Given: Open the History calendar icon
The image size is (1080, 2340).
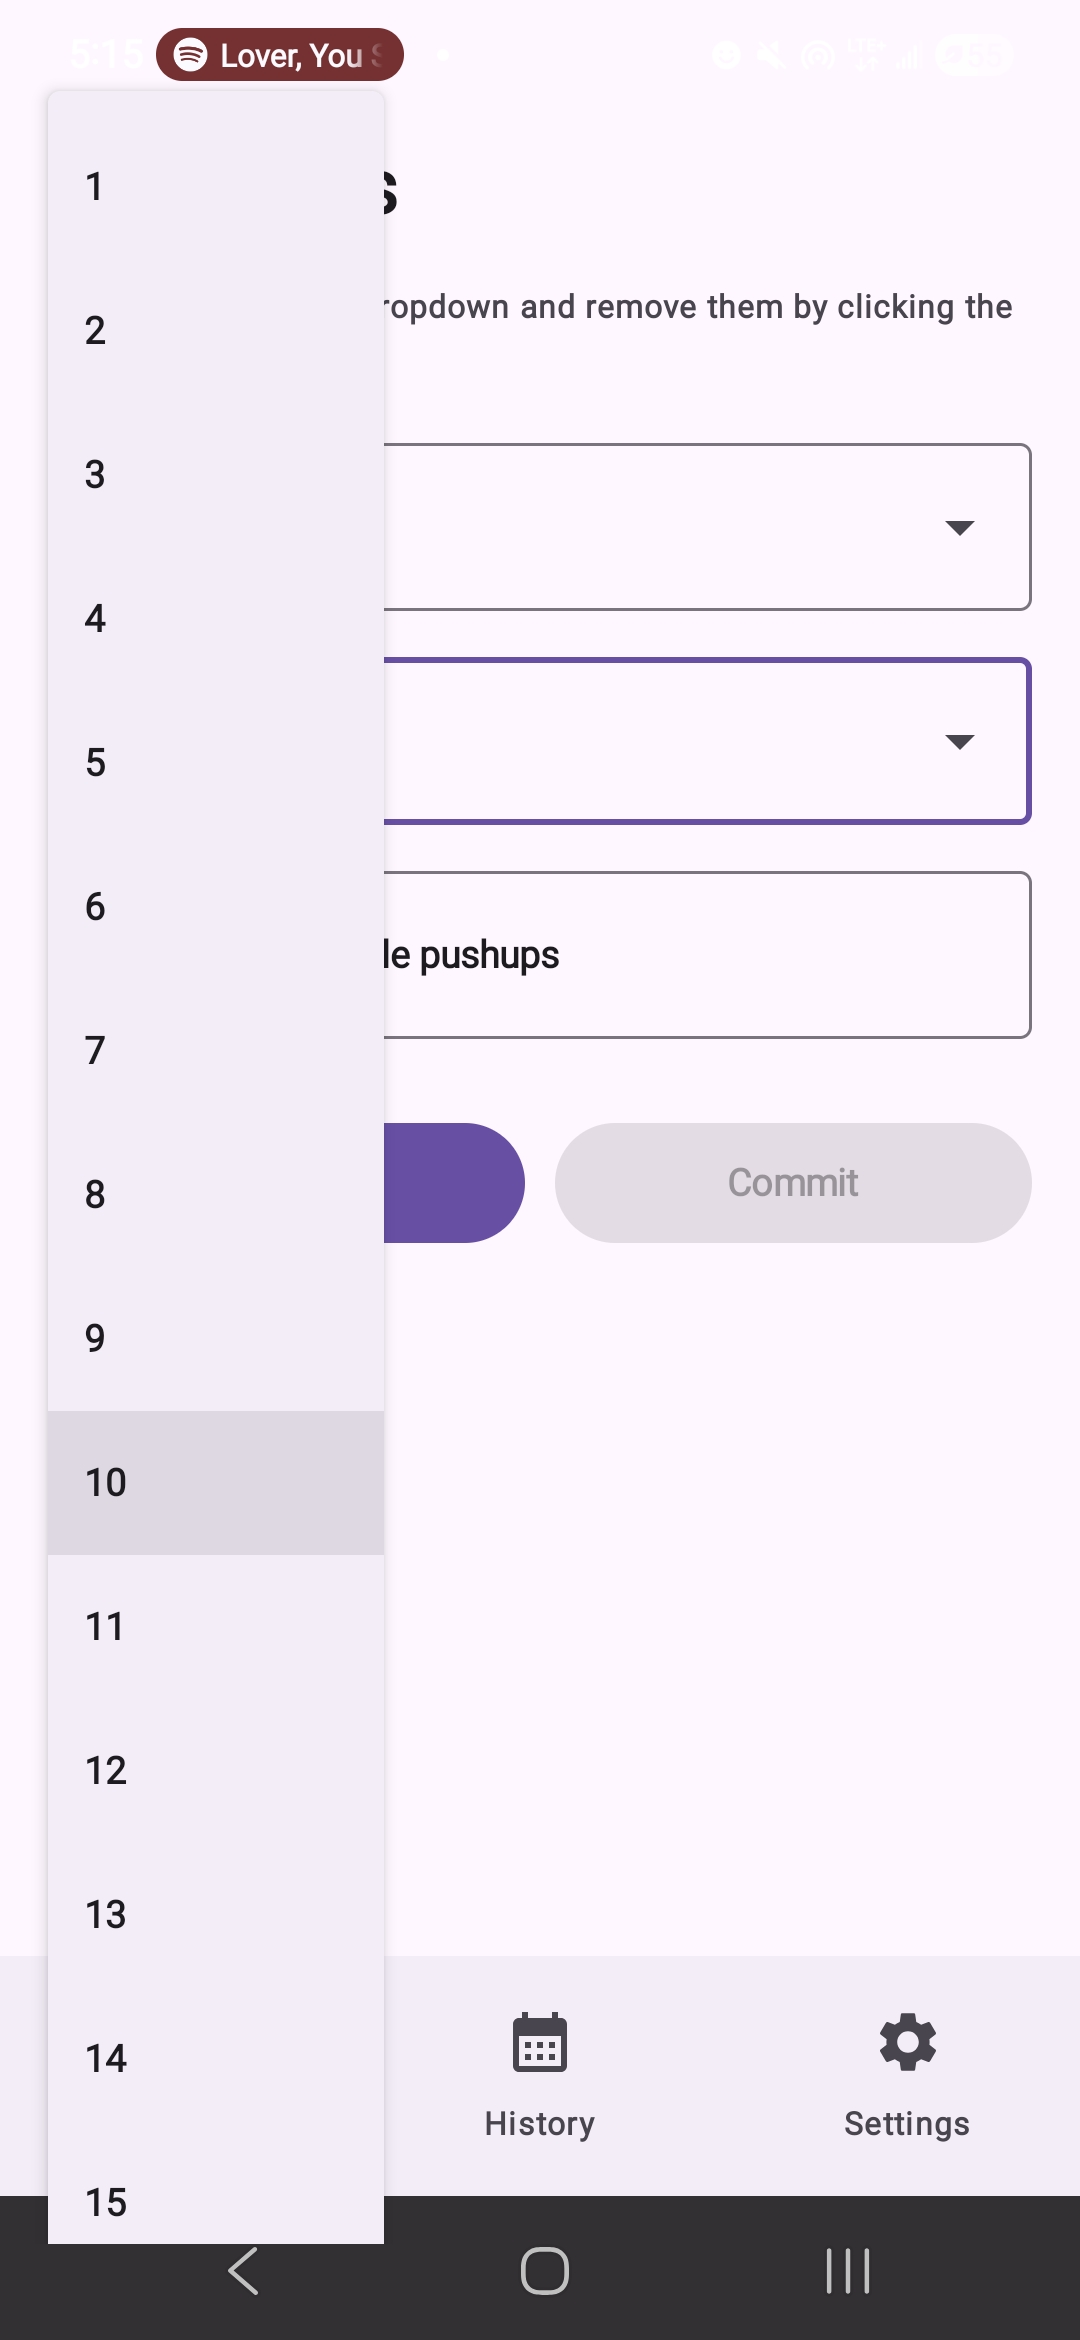Looking at the screenshot, I should [x=539, y=2042].
